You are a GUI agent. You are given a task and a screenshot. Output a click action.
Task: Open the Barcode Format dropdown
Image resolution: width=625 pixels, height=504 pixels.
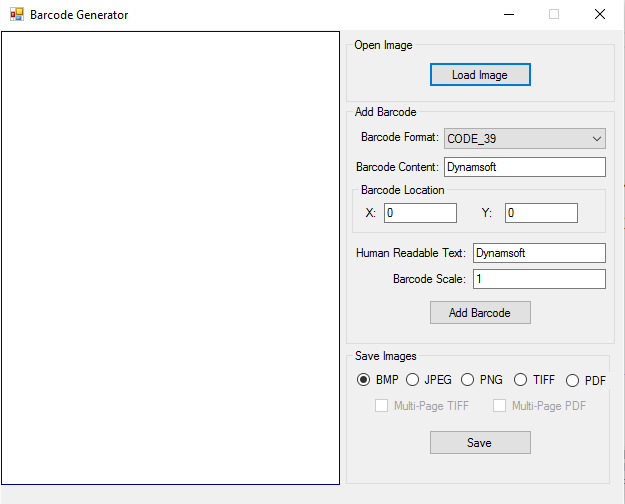(x=525, y=138)
